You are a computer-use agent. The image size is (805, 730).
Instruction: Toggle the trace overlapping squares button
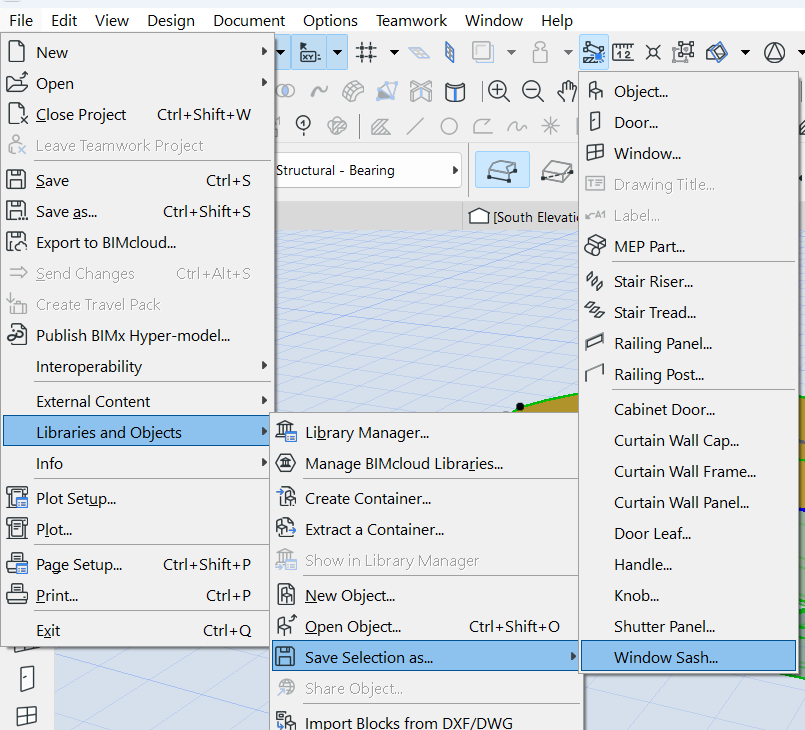(483, 52)
